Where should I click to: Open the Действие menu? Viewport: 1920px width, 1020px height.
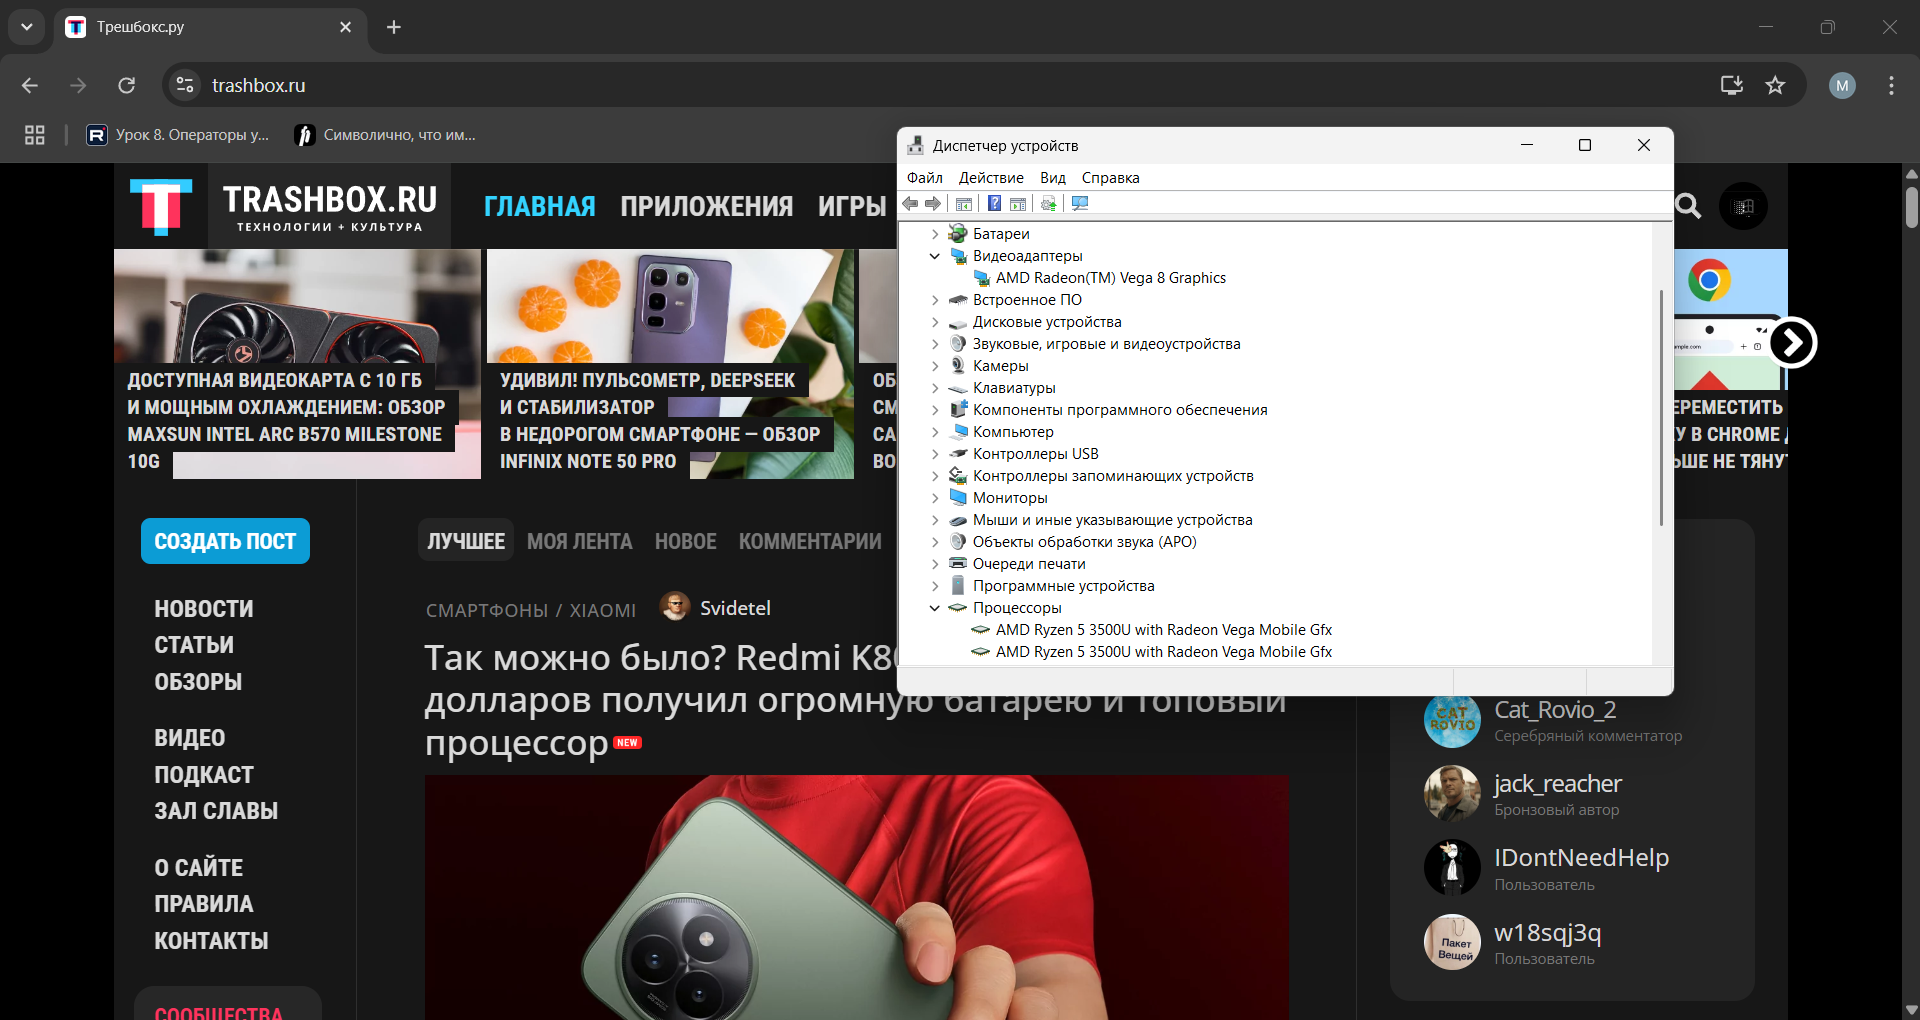pyautogui.click(x=991, y=178)
